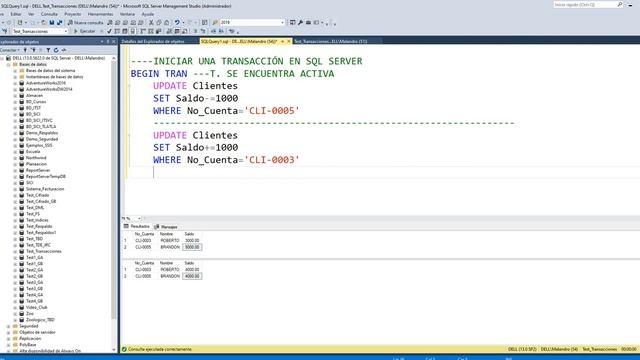Viewport: 640px width, 360px height.
Task: Expand the Seguridad folder node
Action: (9, 326)
